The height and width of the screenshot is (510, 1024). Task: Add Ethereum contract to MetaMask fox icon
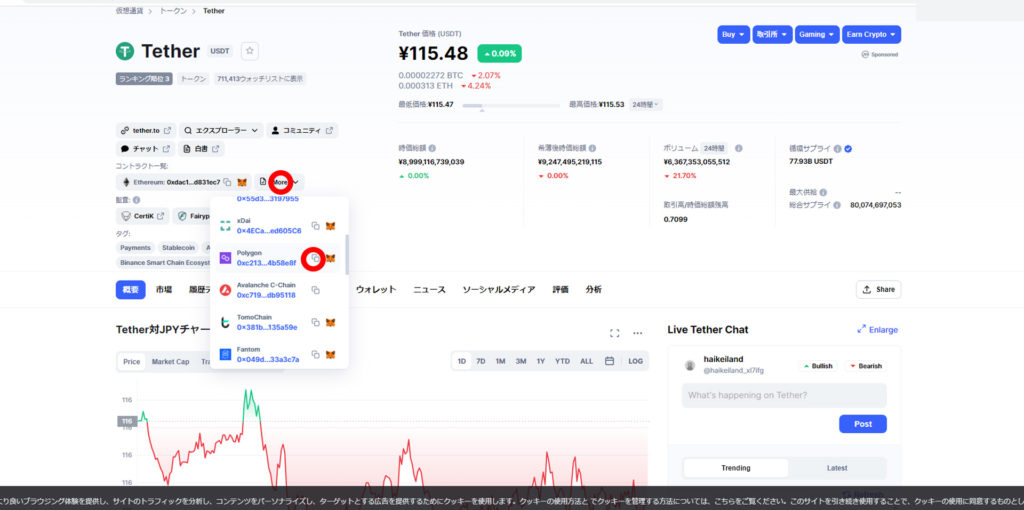(242, 182)
